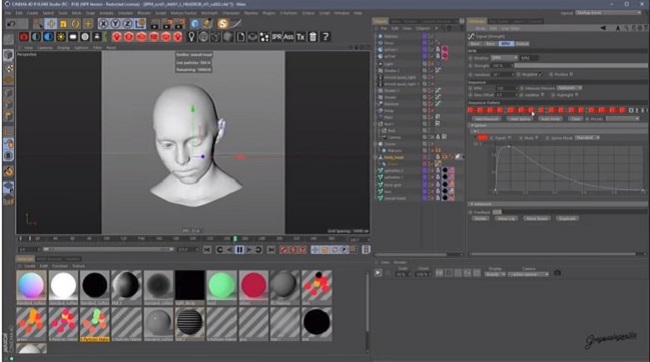Pause the animation playback
650x362 pixels.
coord(240,250)
